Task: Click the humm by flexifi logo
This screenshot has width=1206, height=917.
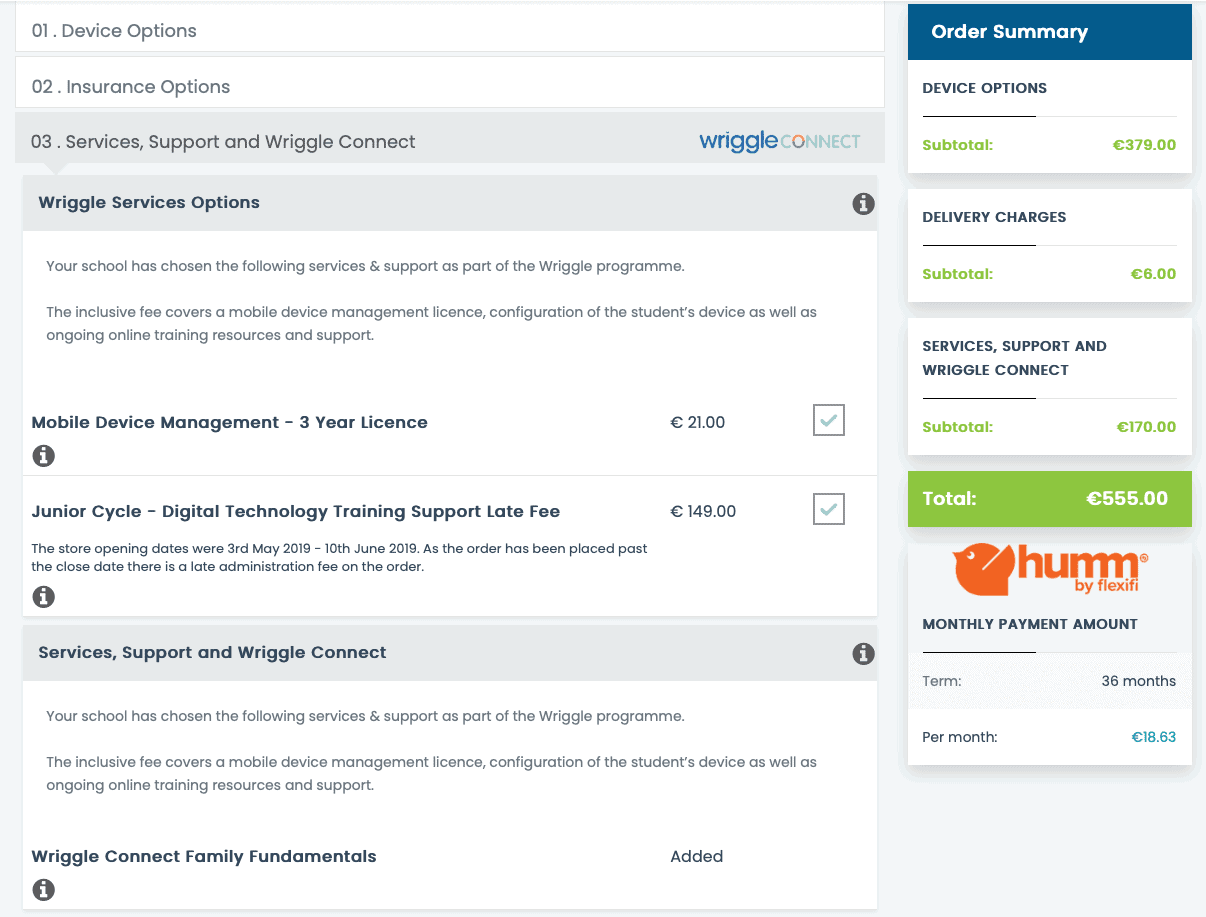Action: (1050, 570)
